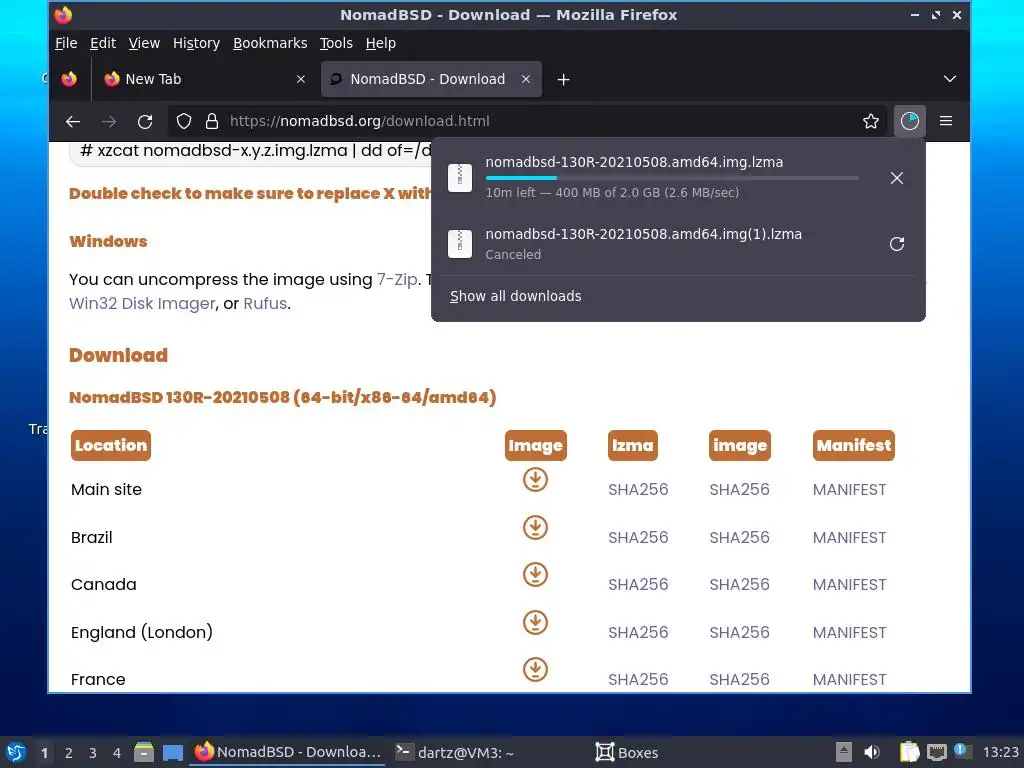Reload the NomadBSD download page
The height and width of the screenshot is (768, 1024).
click(x=145, y=121)
